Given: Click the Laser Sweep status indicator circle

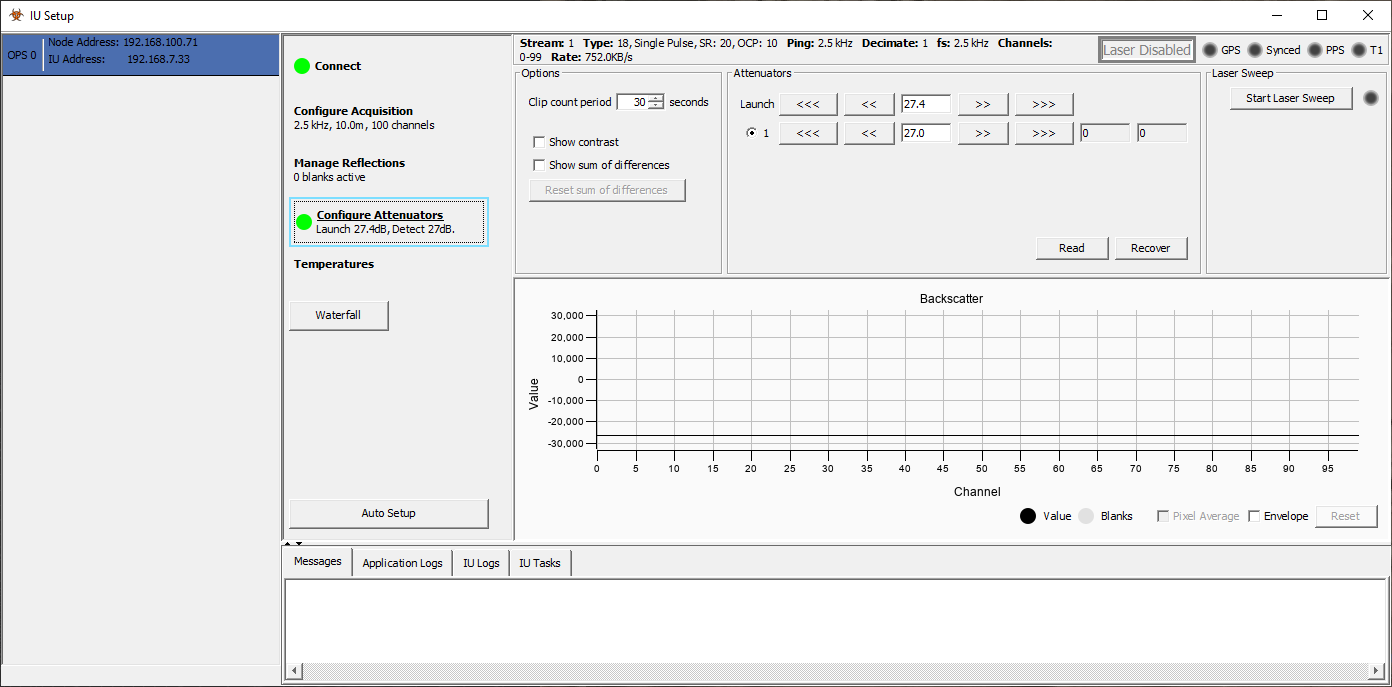Looking at the screenshot, I should [x=1371, y=98].
